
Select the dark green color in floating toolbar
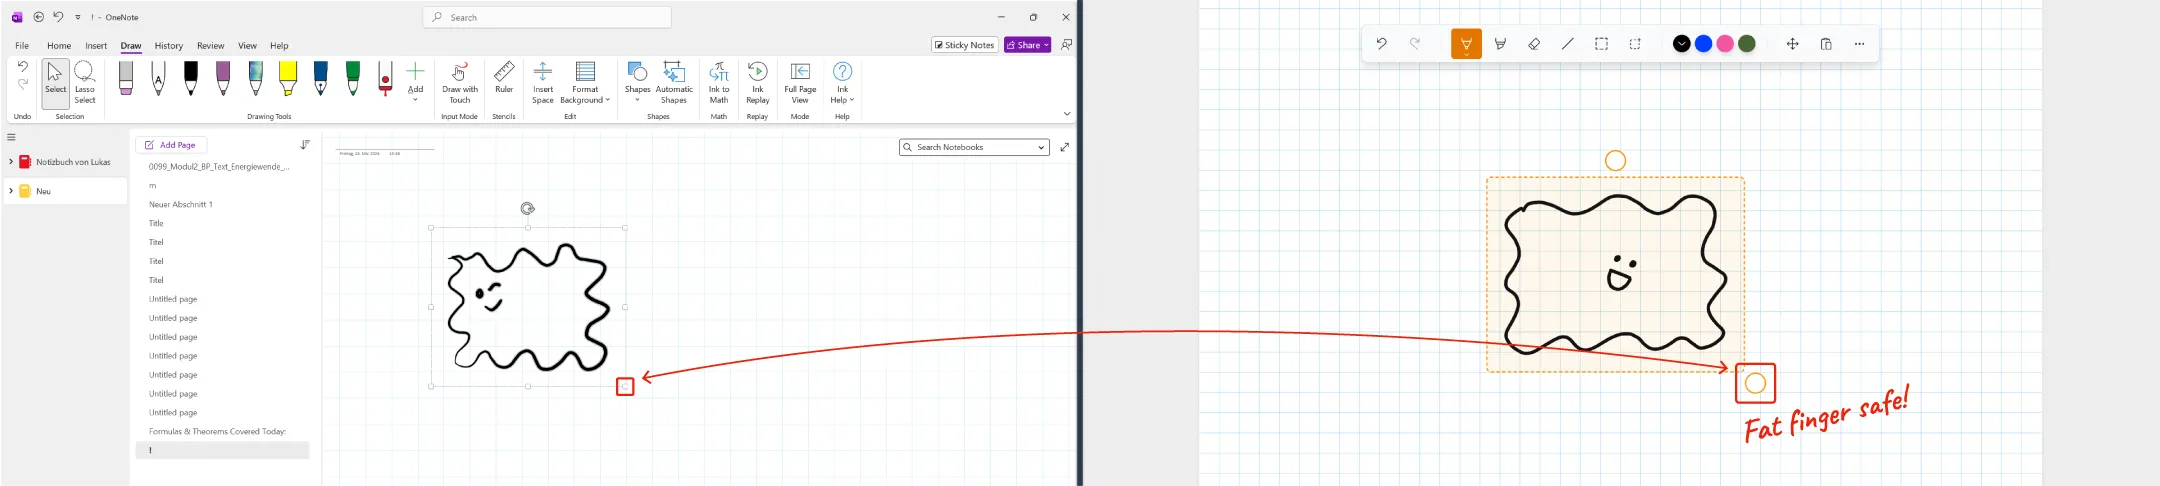1747,44
